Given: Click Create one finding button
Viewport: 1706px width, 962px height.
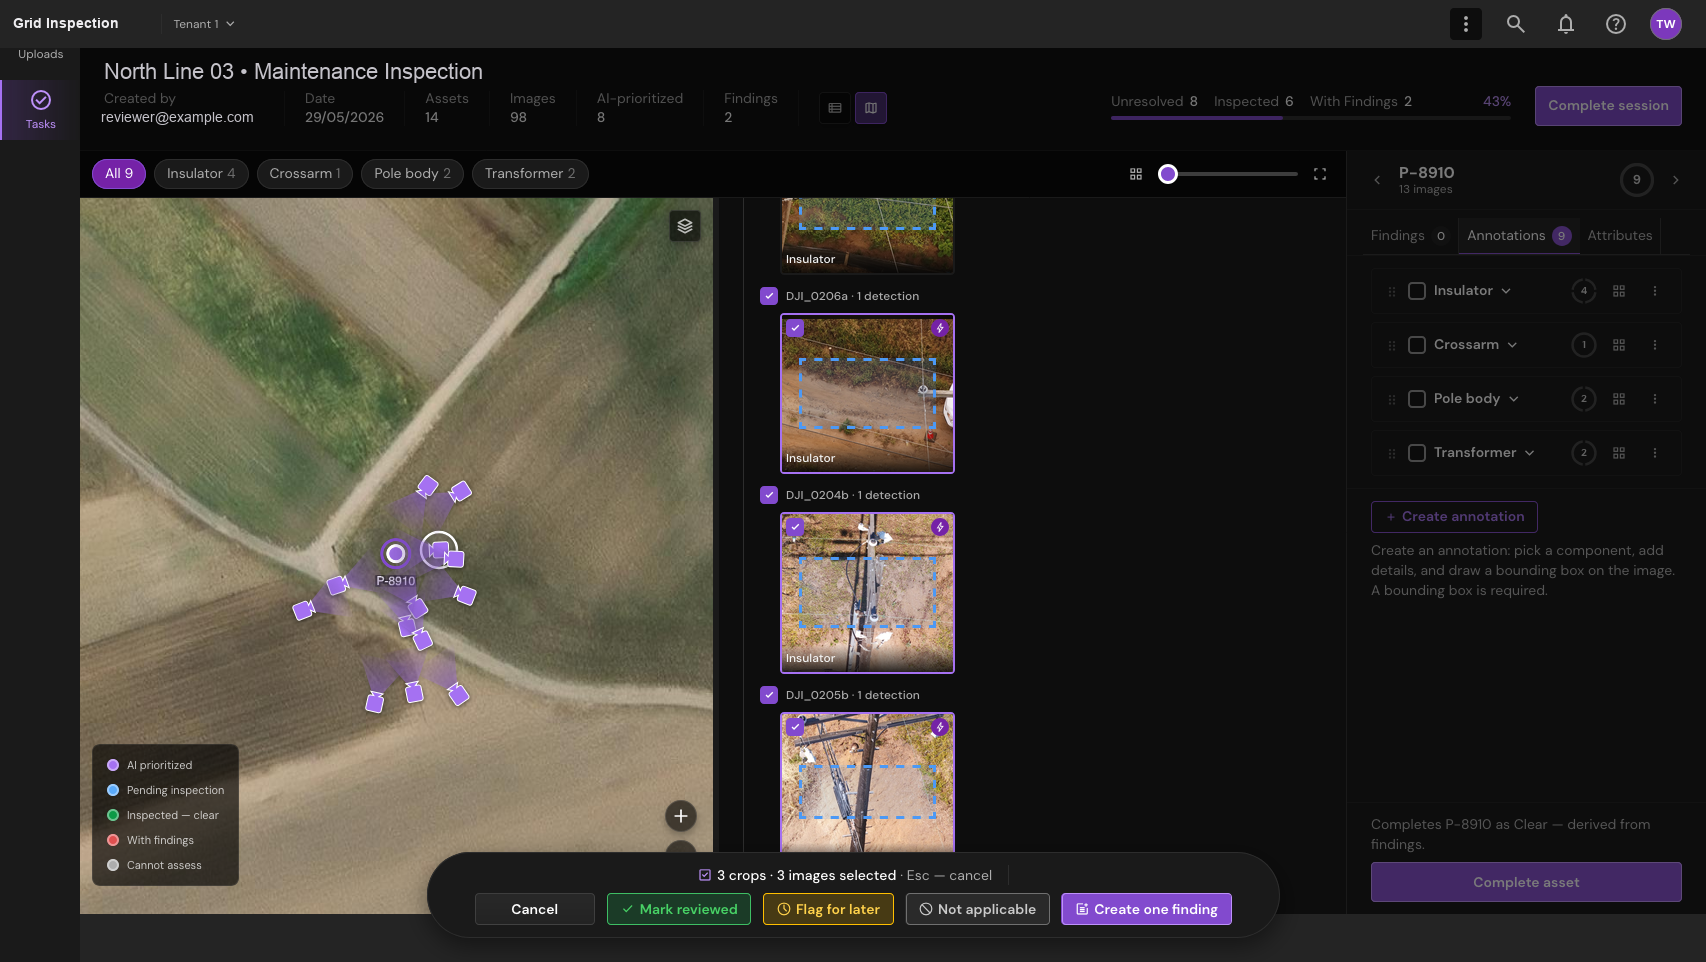Looking at the screenshot, I should pos(1146,909).
